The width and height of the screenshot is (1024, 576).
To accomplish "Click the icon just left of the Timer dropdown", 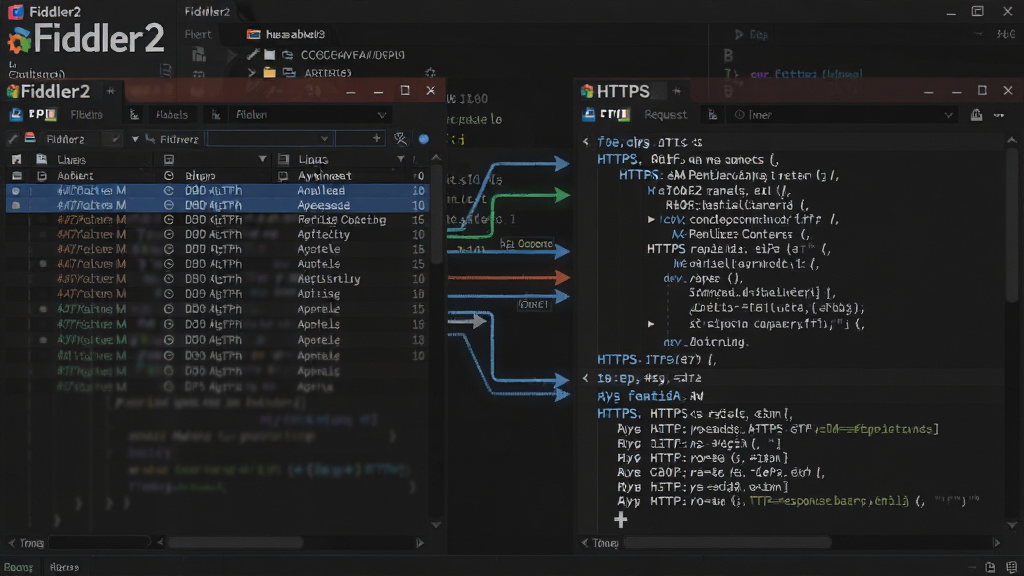I will click(x=712, y=115).
